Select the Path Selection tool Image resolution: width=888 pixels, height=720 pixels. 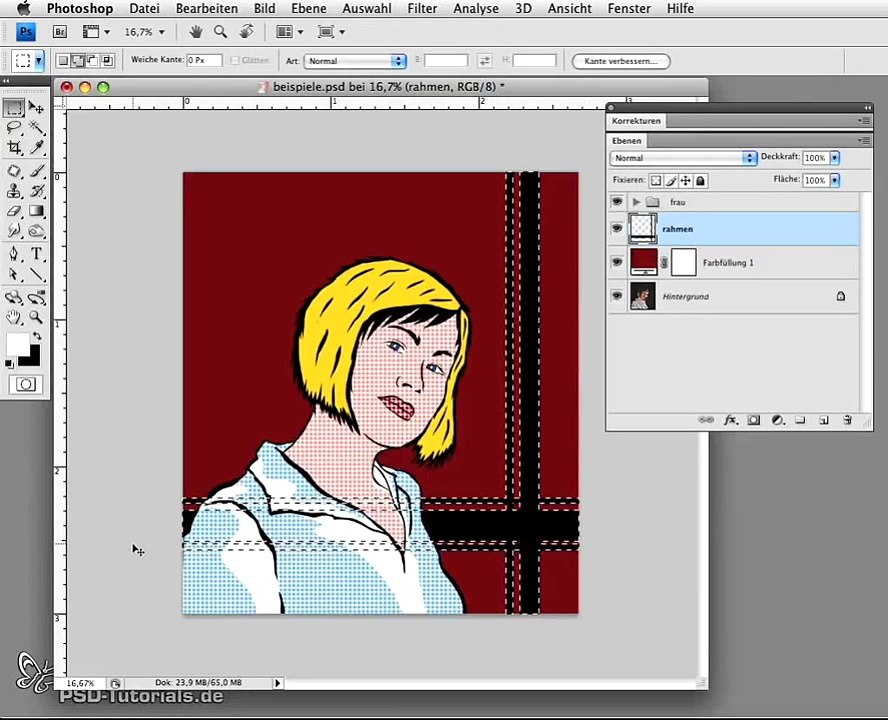(x=14, y=274)
